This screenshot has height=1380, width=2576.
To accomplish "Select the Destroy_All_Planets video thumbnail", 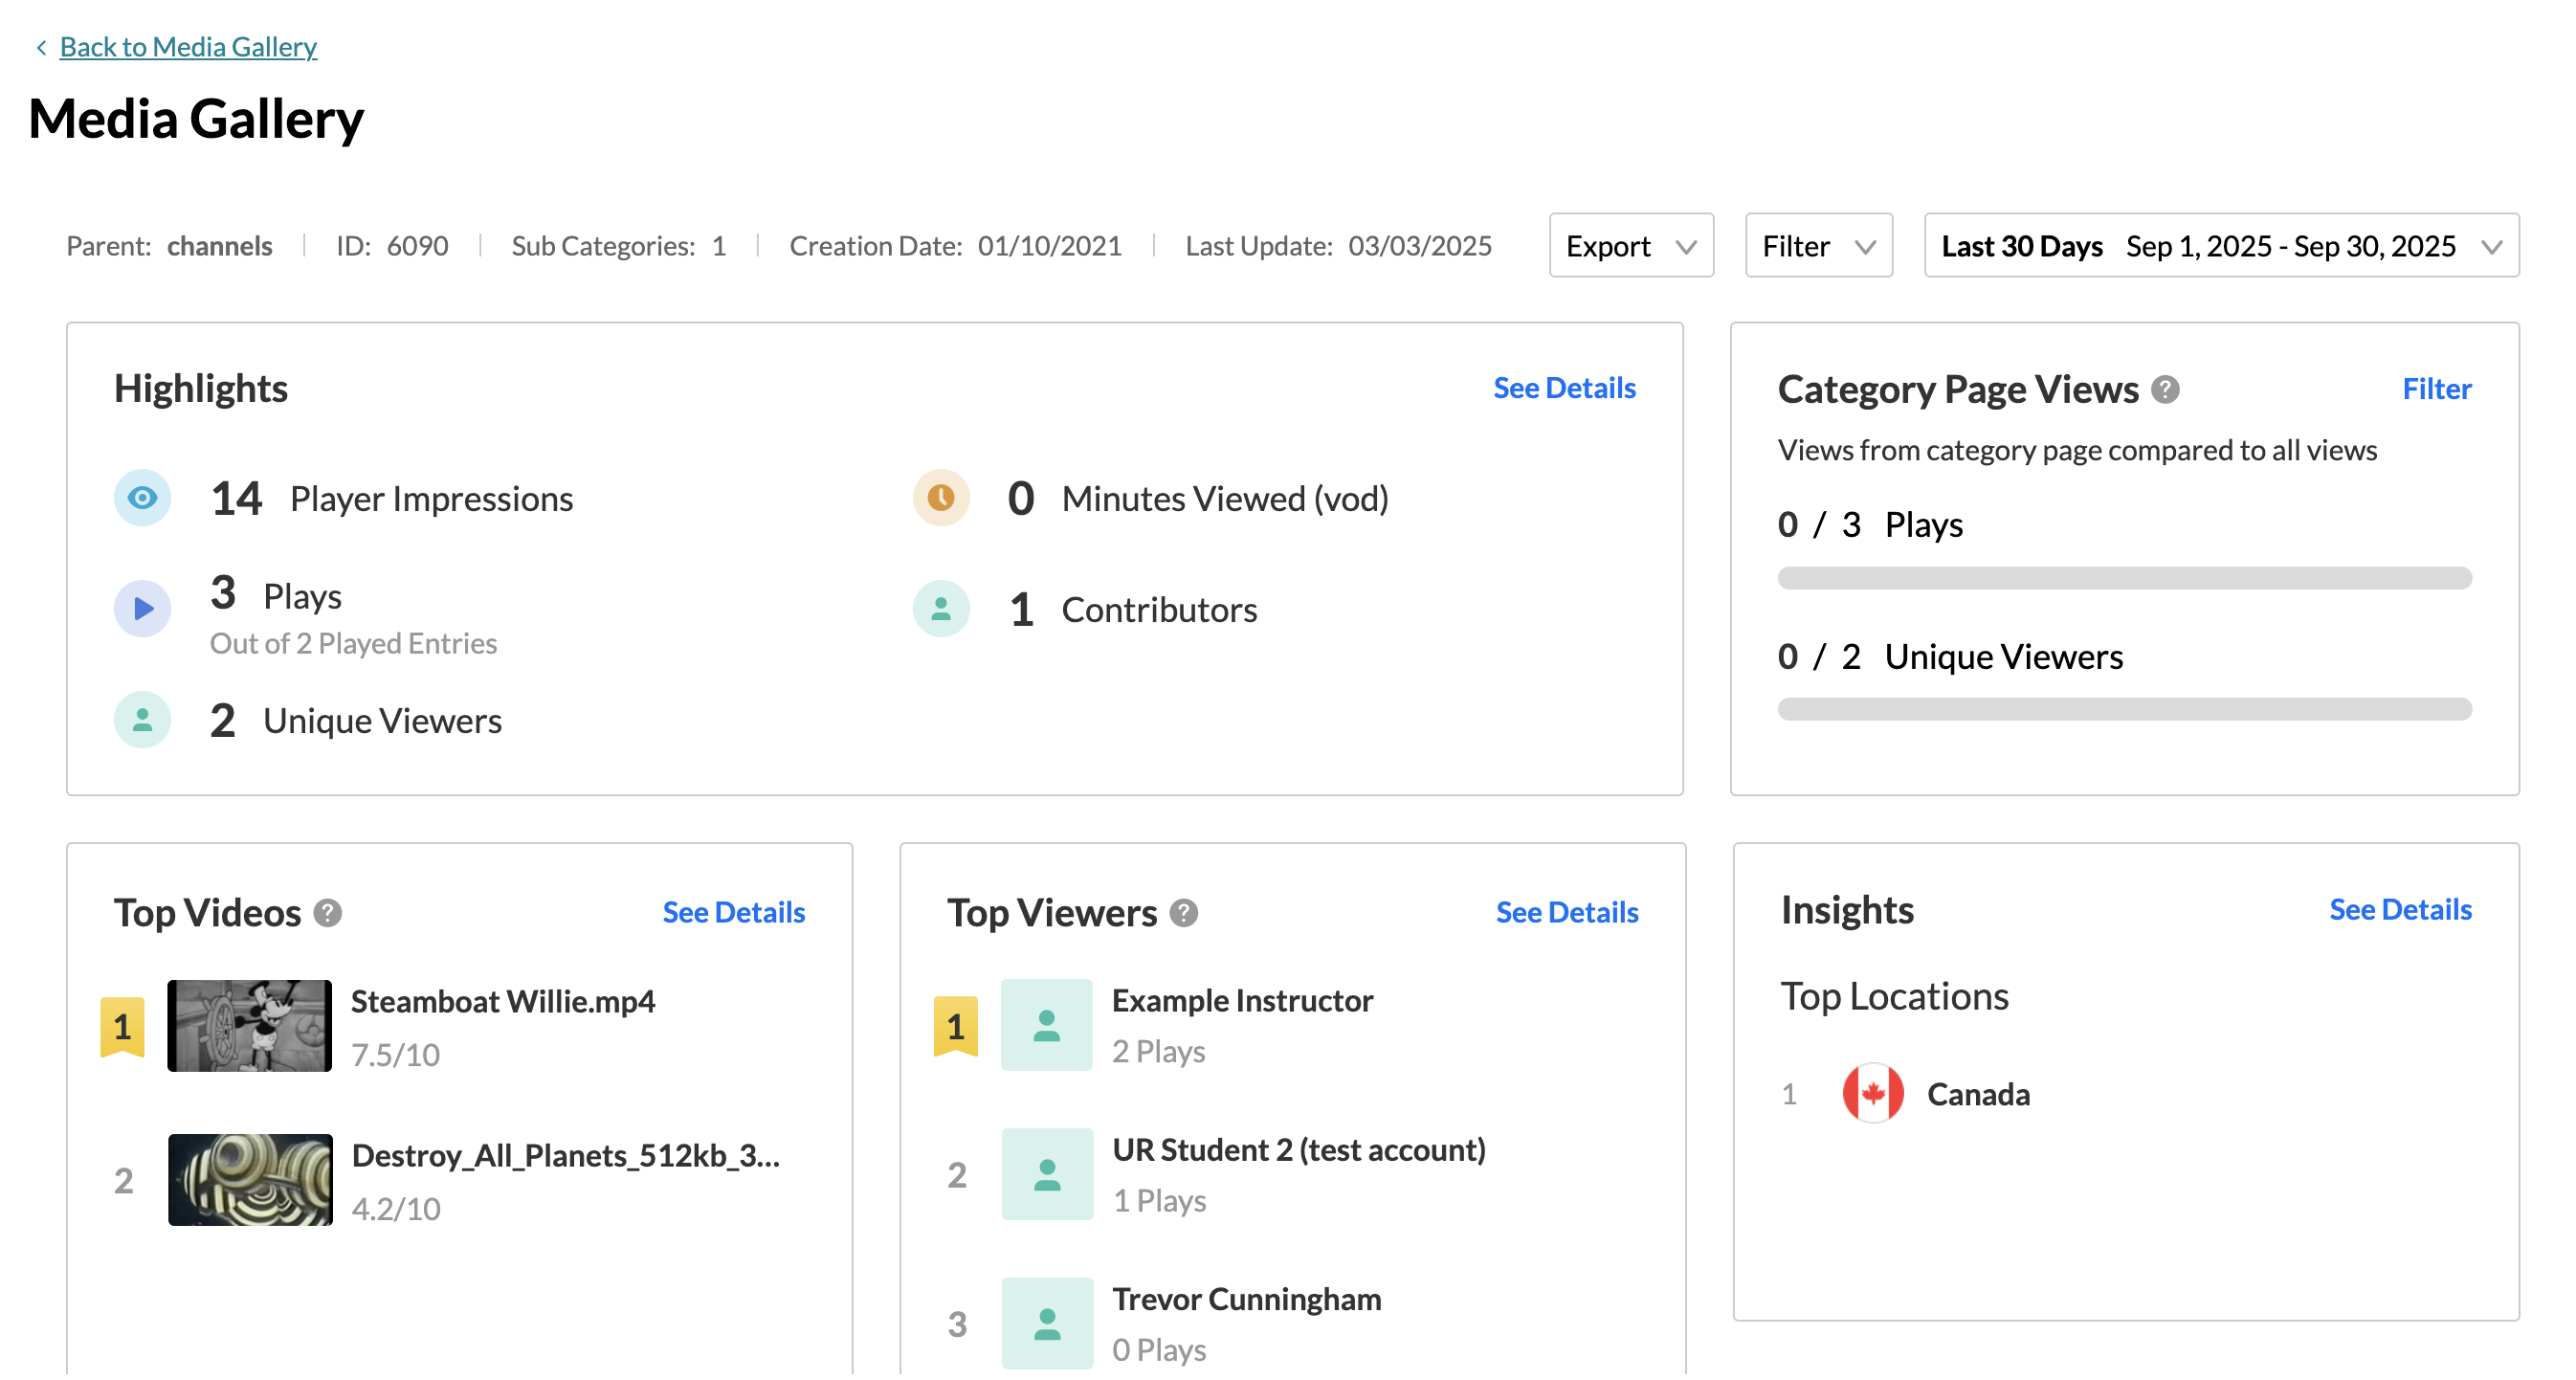I will 250,1180.
